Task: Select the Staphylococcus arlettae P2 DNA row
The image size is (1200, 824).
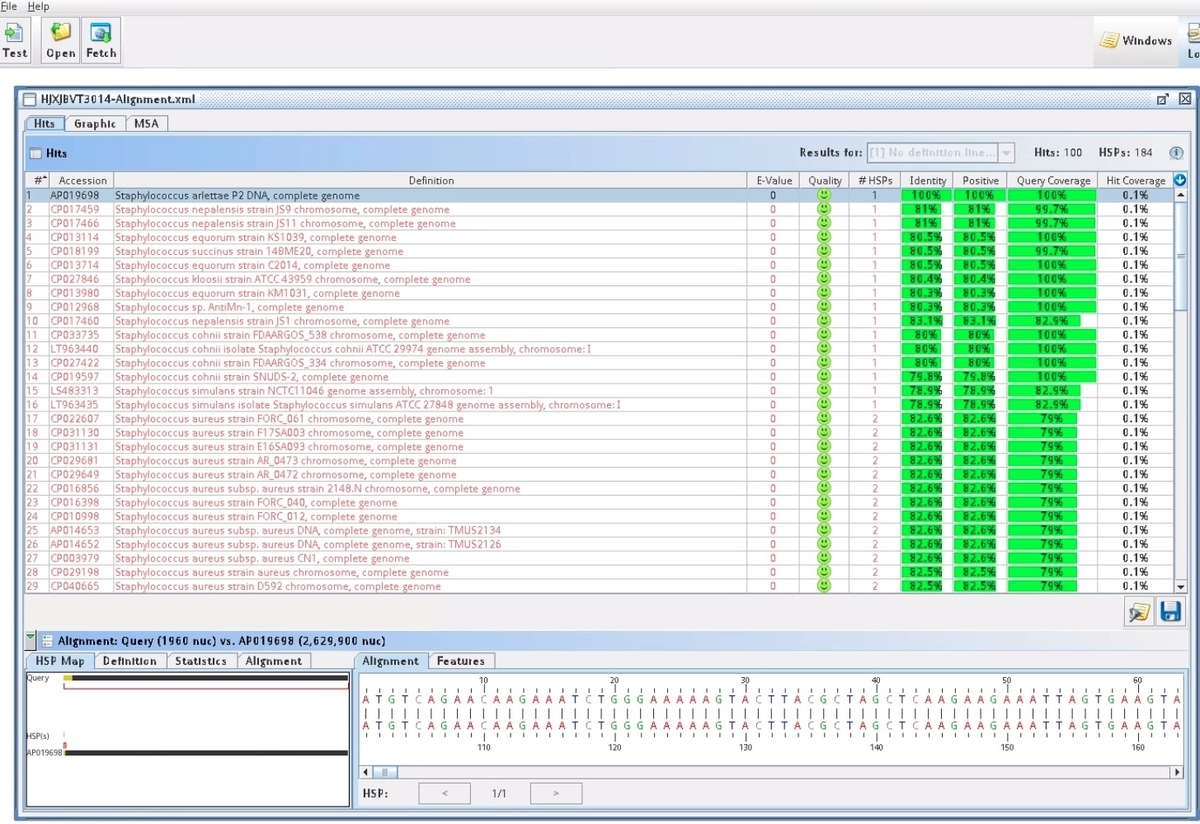Action: 598,195
